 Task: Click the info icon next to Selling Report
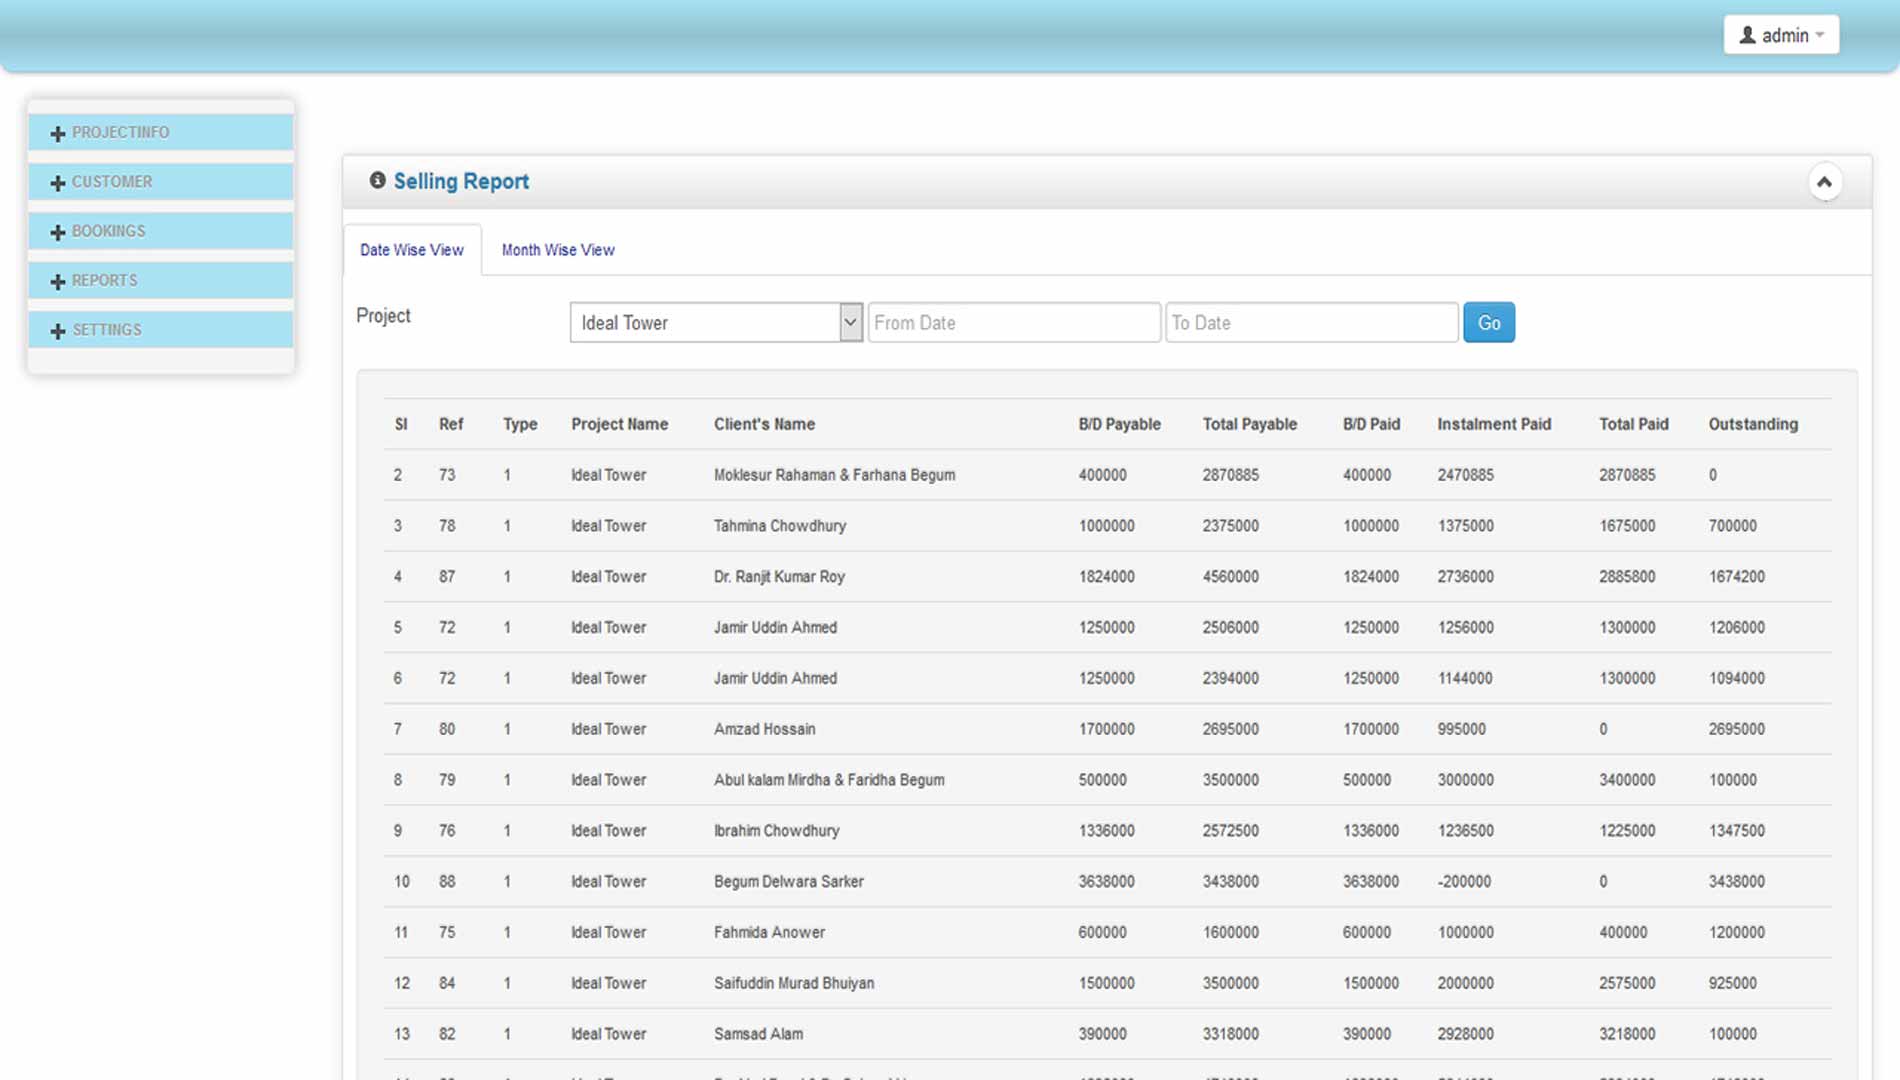click(x=377, y=180)
